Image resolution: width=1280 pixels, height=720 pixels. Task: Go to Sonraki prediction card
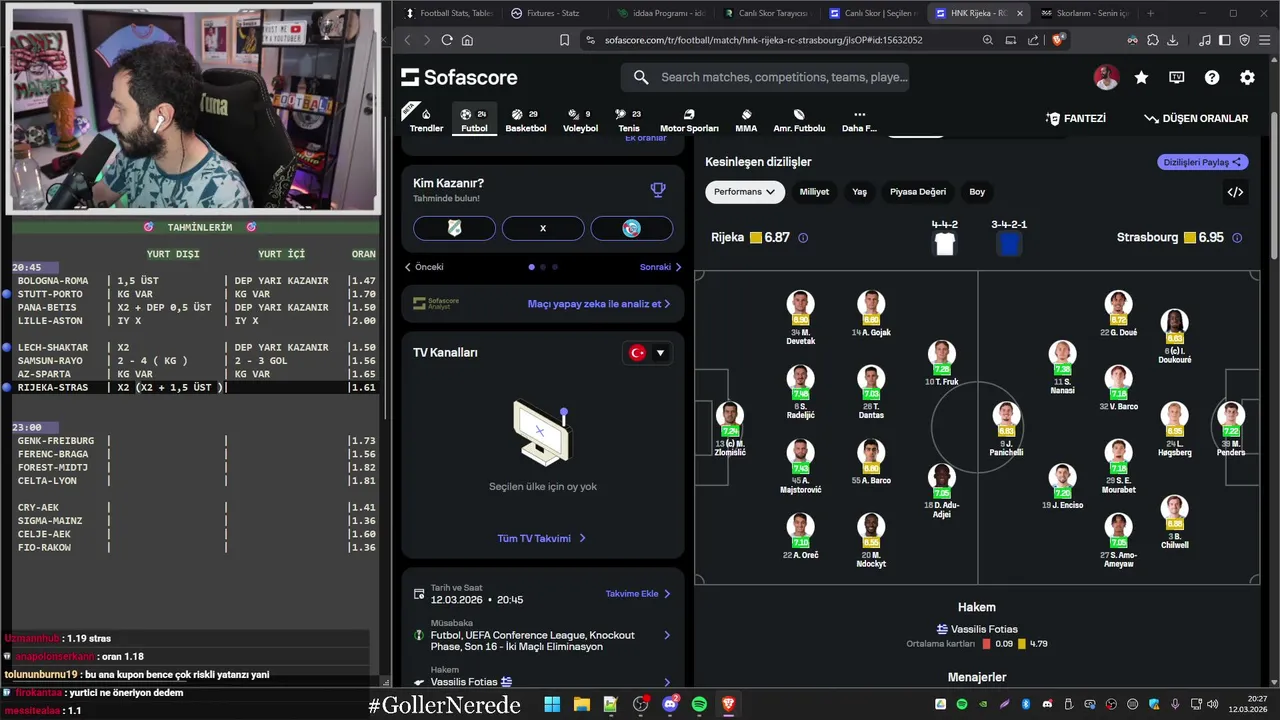pos(660,267)
